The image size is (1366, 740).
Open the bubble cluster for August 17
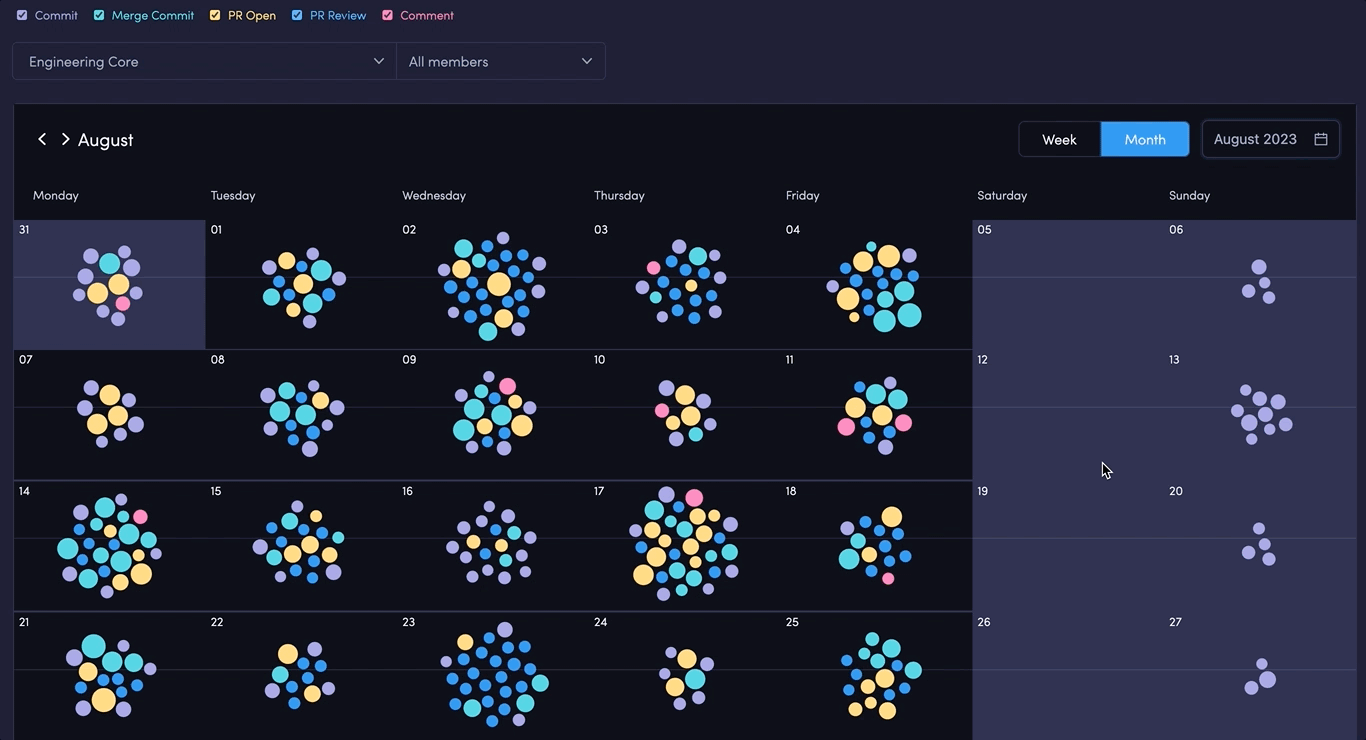coord(684,544)
